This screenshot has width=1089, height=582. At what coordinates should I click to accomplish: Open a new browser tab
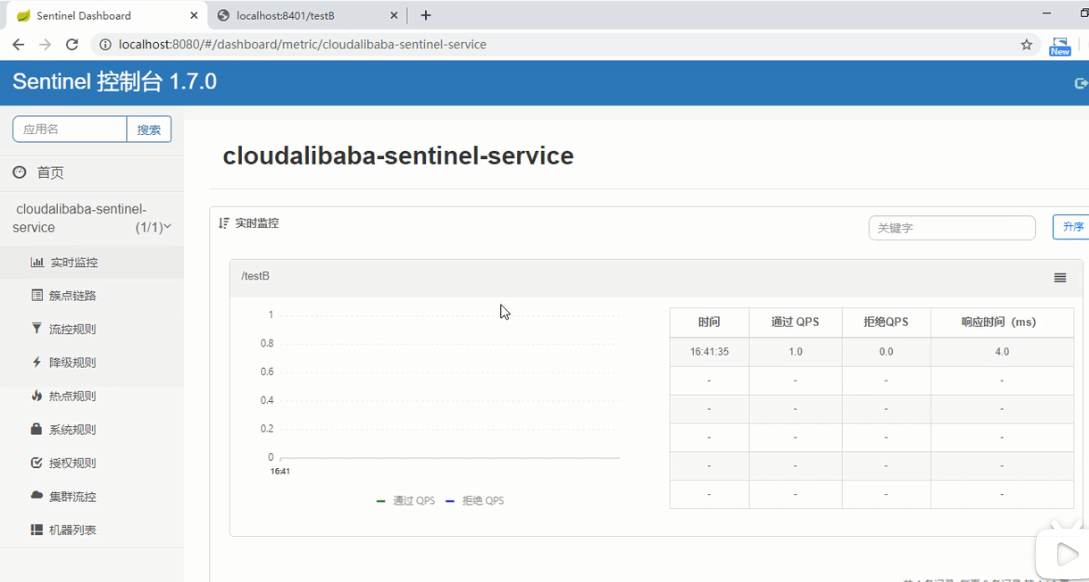pos(426,15)
